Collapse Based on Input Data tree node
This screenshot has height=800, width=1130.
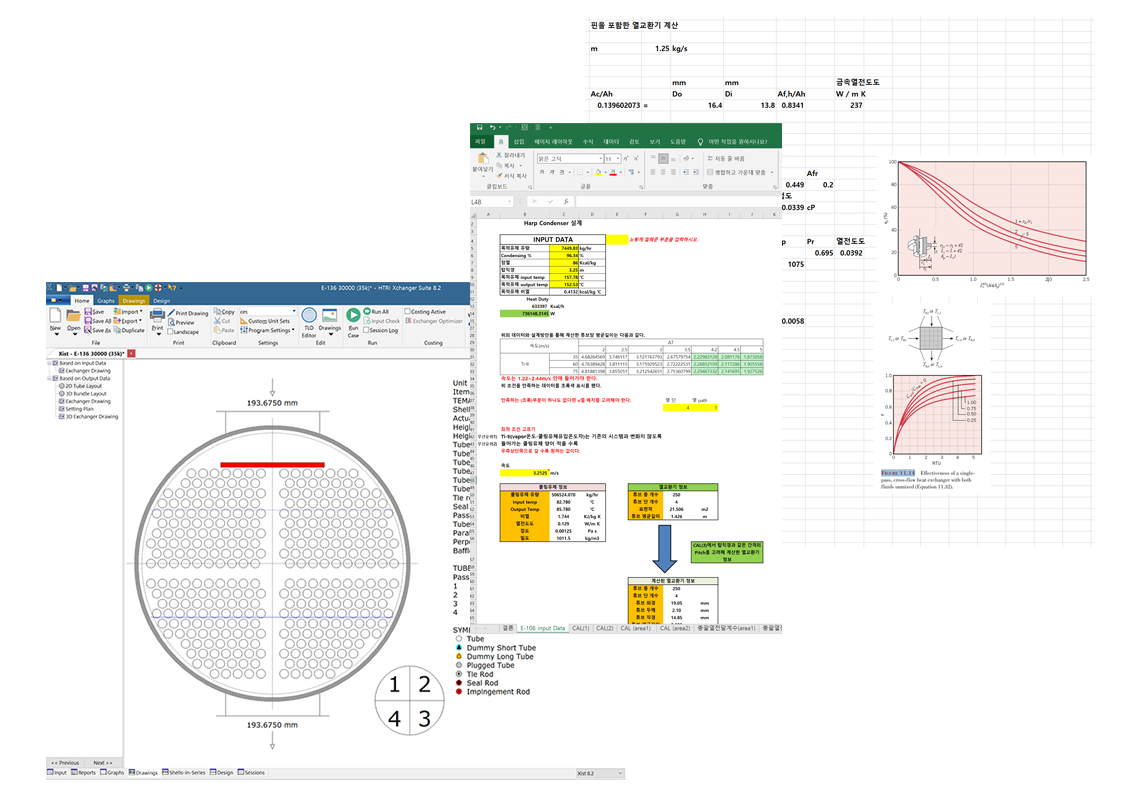[x=49, y=363]
